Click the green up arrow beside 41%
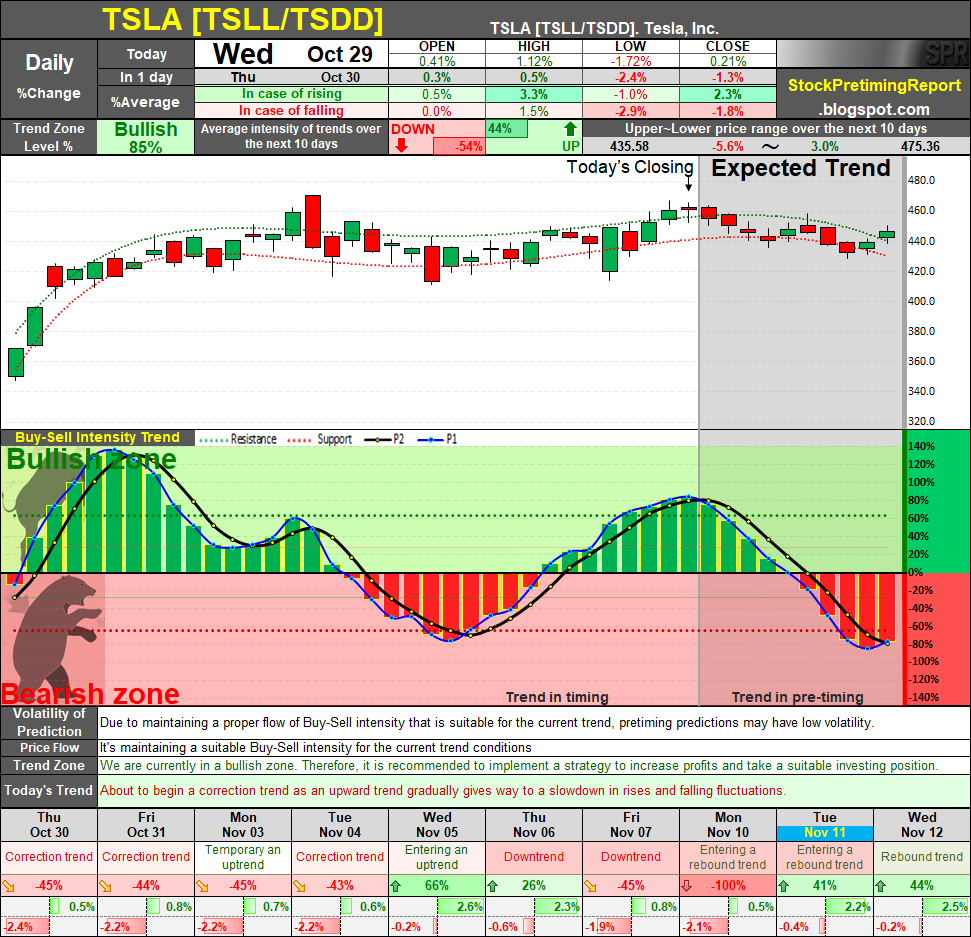Image resolution: width=971 pixels, height=937 pixels. [x=784, y=886]
